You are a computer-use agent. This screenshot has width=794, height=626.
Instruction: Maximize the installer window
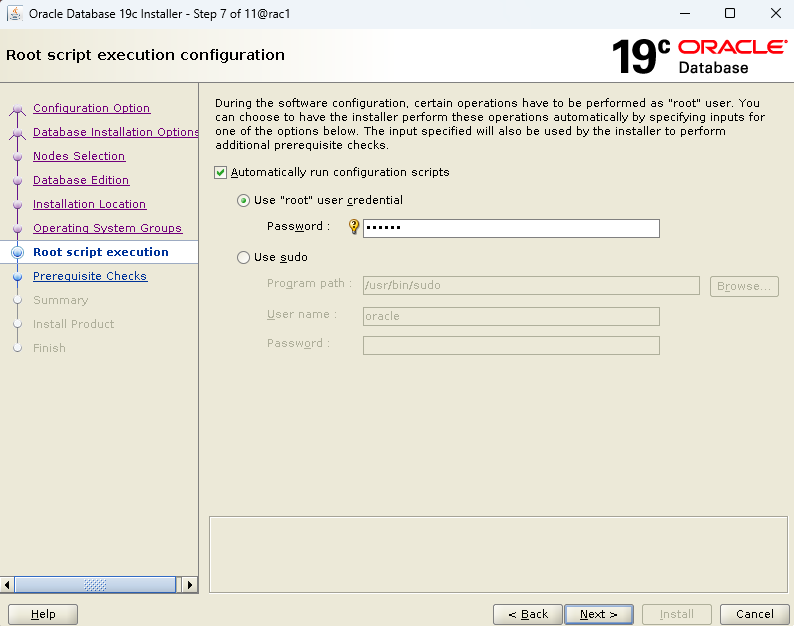pyautogui.click(x=730, y=13)
